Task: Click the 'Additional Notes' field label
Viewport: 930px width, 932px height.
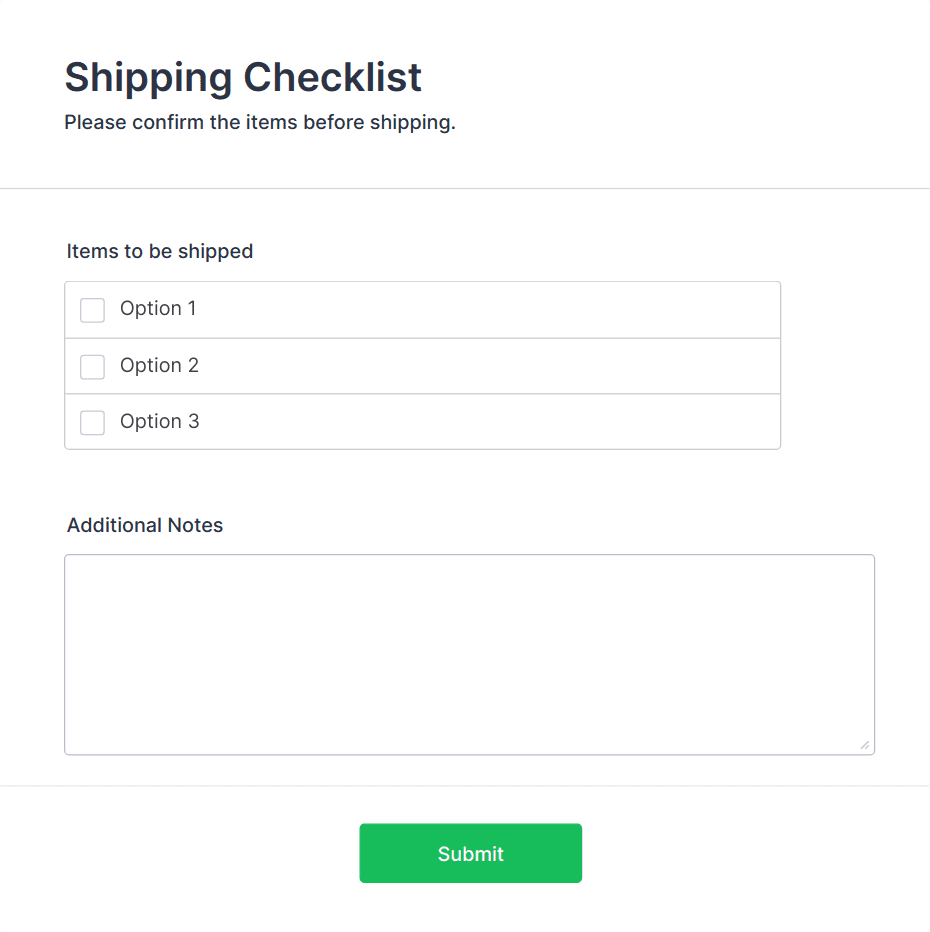Action: 145,525
